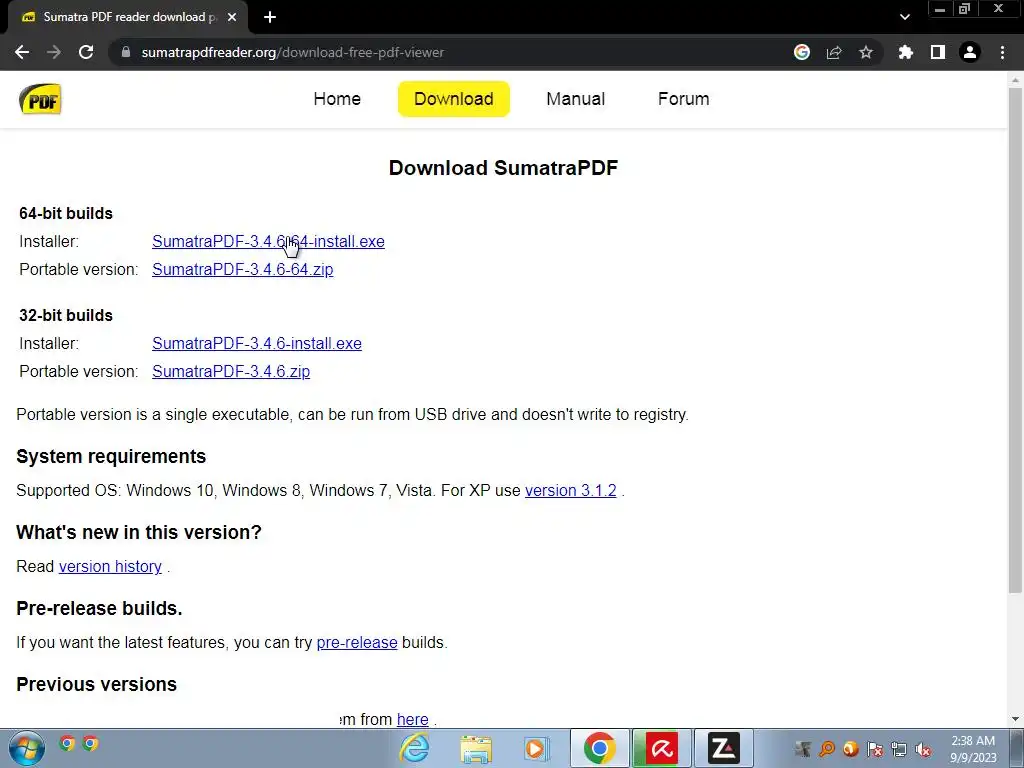Image resolution: width=1024 pixels, height=768 pixels.
Task: Open Windows Media Player on taskbar
Action: coord(536,749)
